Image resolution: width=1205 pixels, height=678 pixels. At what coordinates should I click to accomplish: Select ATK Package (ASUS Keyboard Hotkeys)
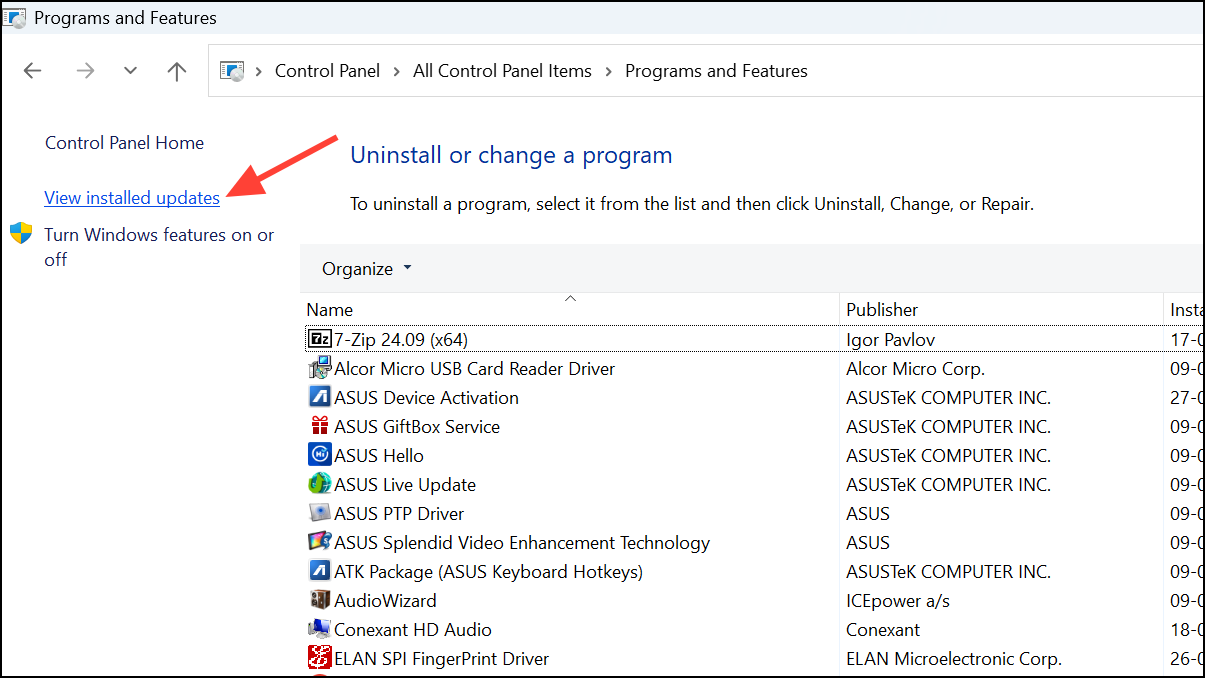488,571
